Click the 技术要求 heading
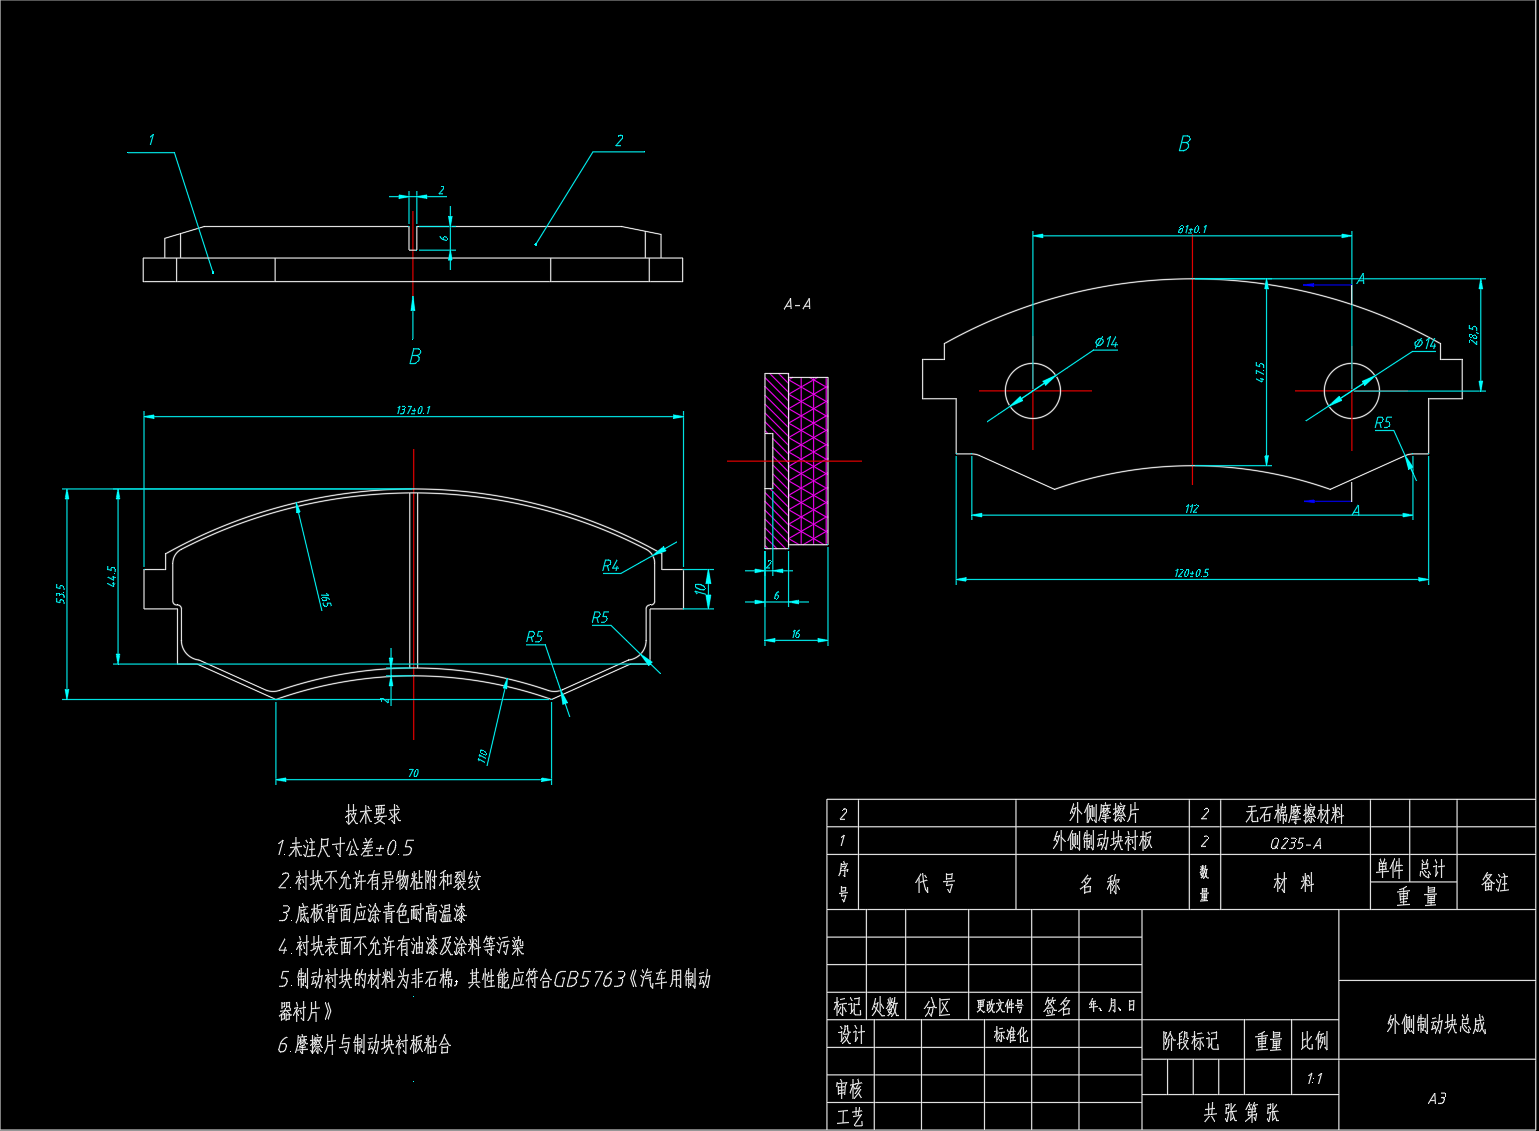 click(x=372, y=814)
